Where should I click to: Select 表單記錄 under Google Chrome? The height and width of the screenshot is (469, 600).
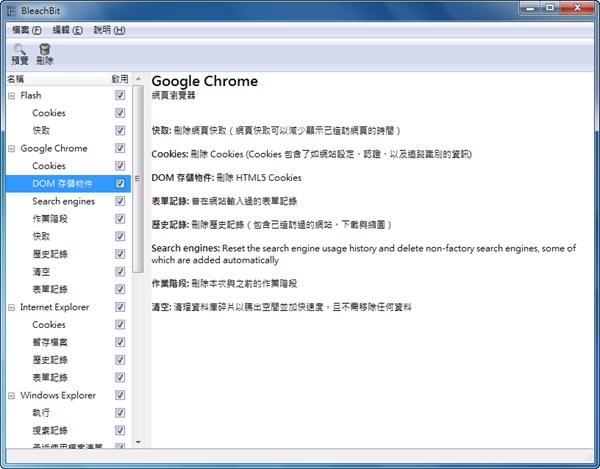pyautogui.click(x=50, y=289)
